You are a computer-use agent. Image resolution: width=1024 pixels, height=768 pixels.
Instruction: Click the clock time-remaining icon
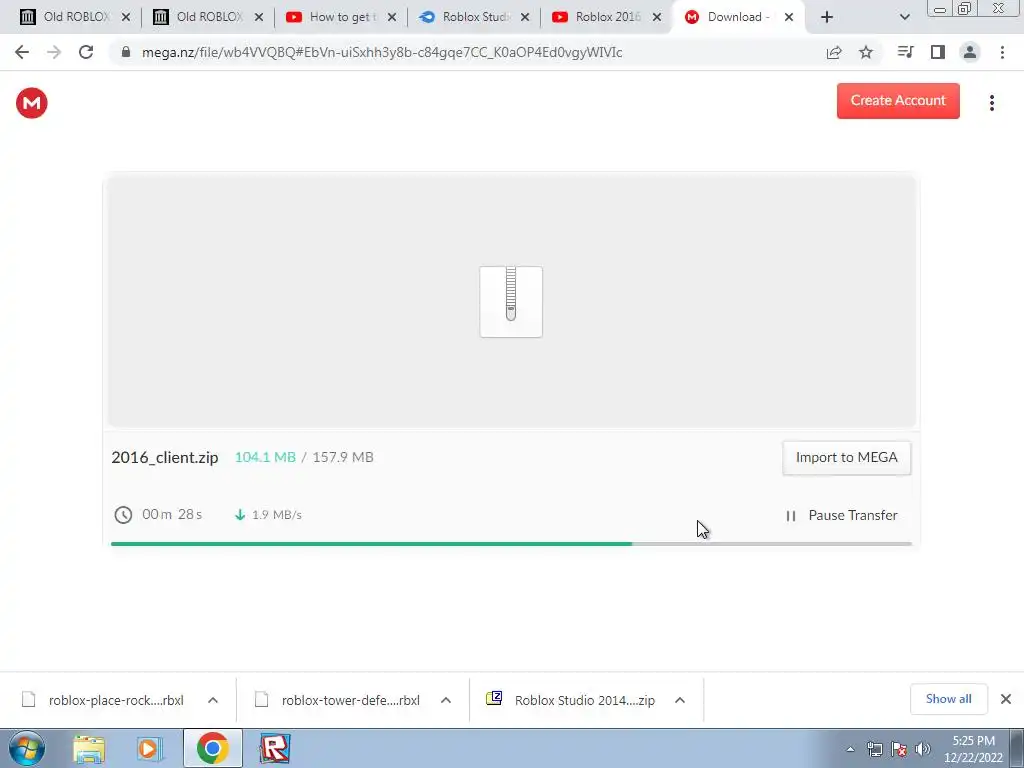point(123,515)
